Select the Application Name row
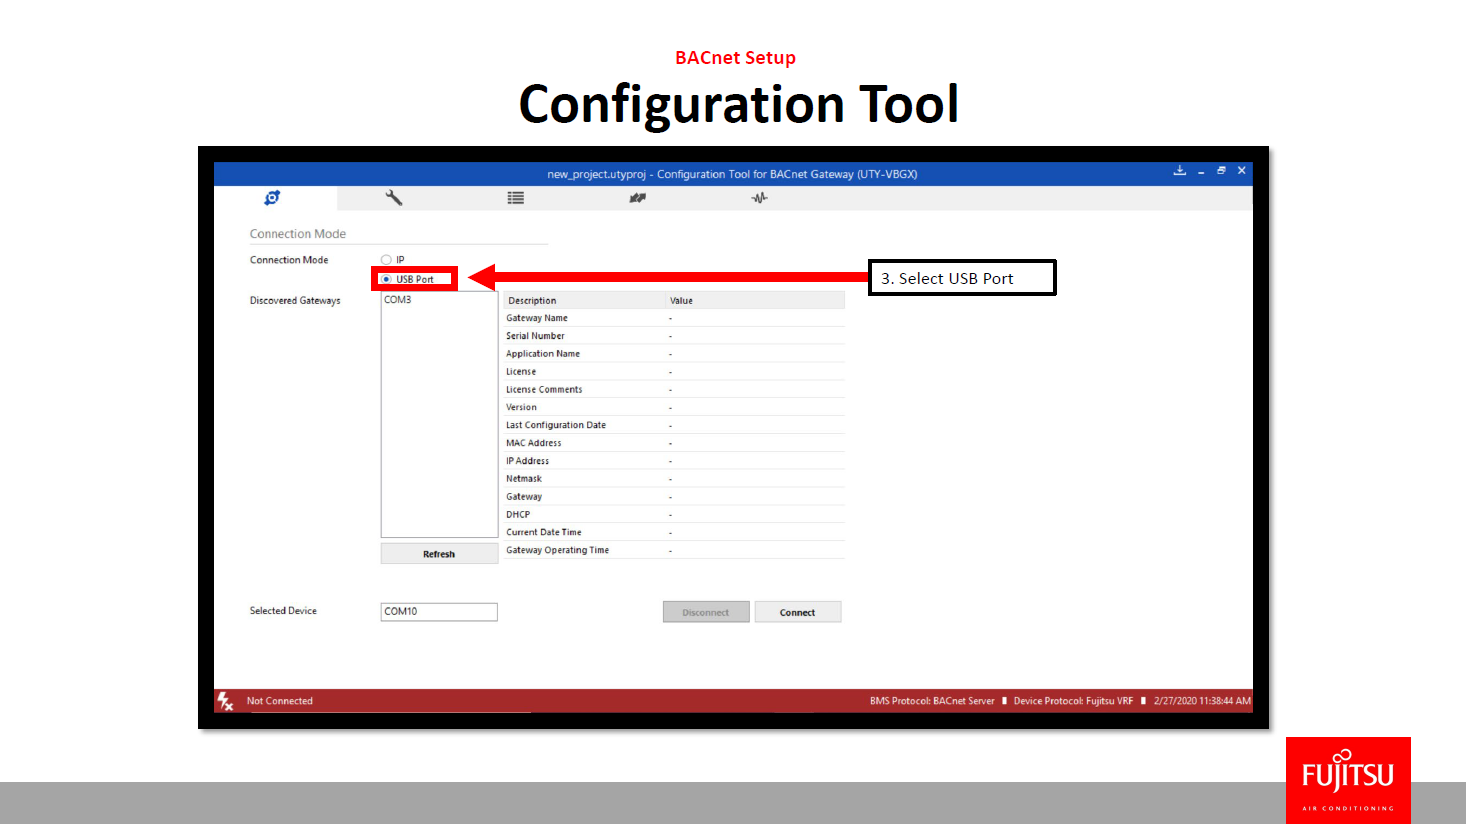This screenshot has width=1466, height=824. (x=674, y=354)
